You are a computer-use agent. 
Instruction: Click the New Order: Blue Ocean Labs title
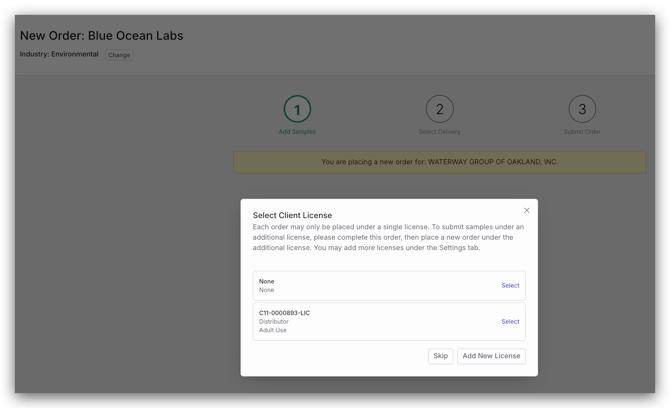[101, 36]
